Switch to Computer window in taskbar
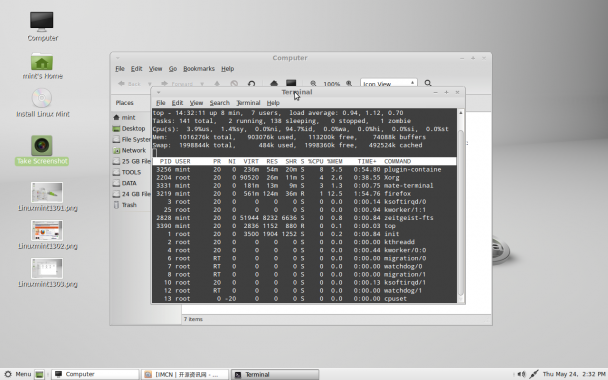The image size is (608, 380). click(x=95, y=374)
